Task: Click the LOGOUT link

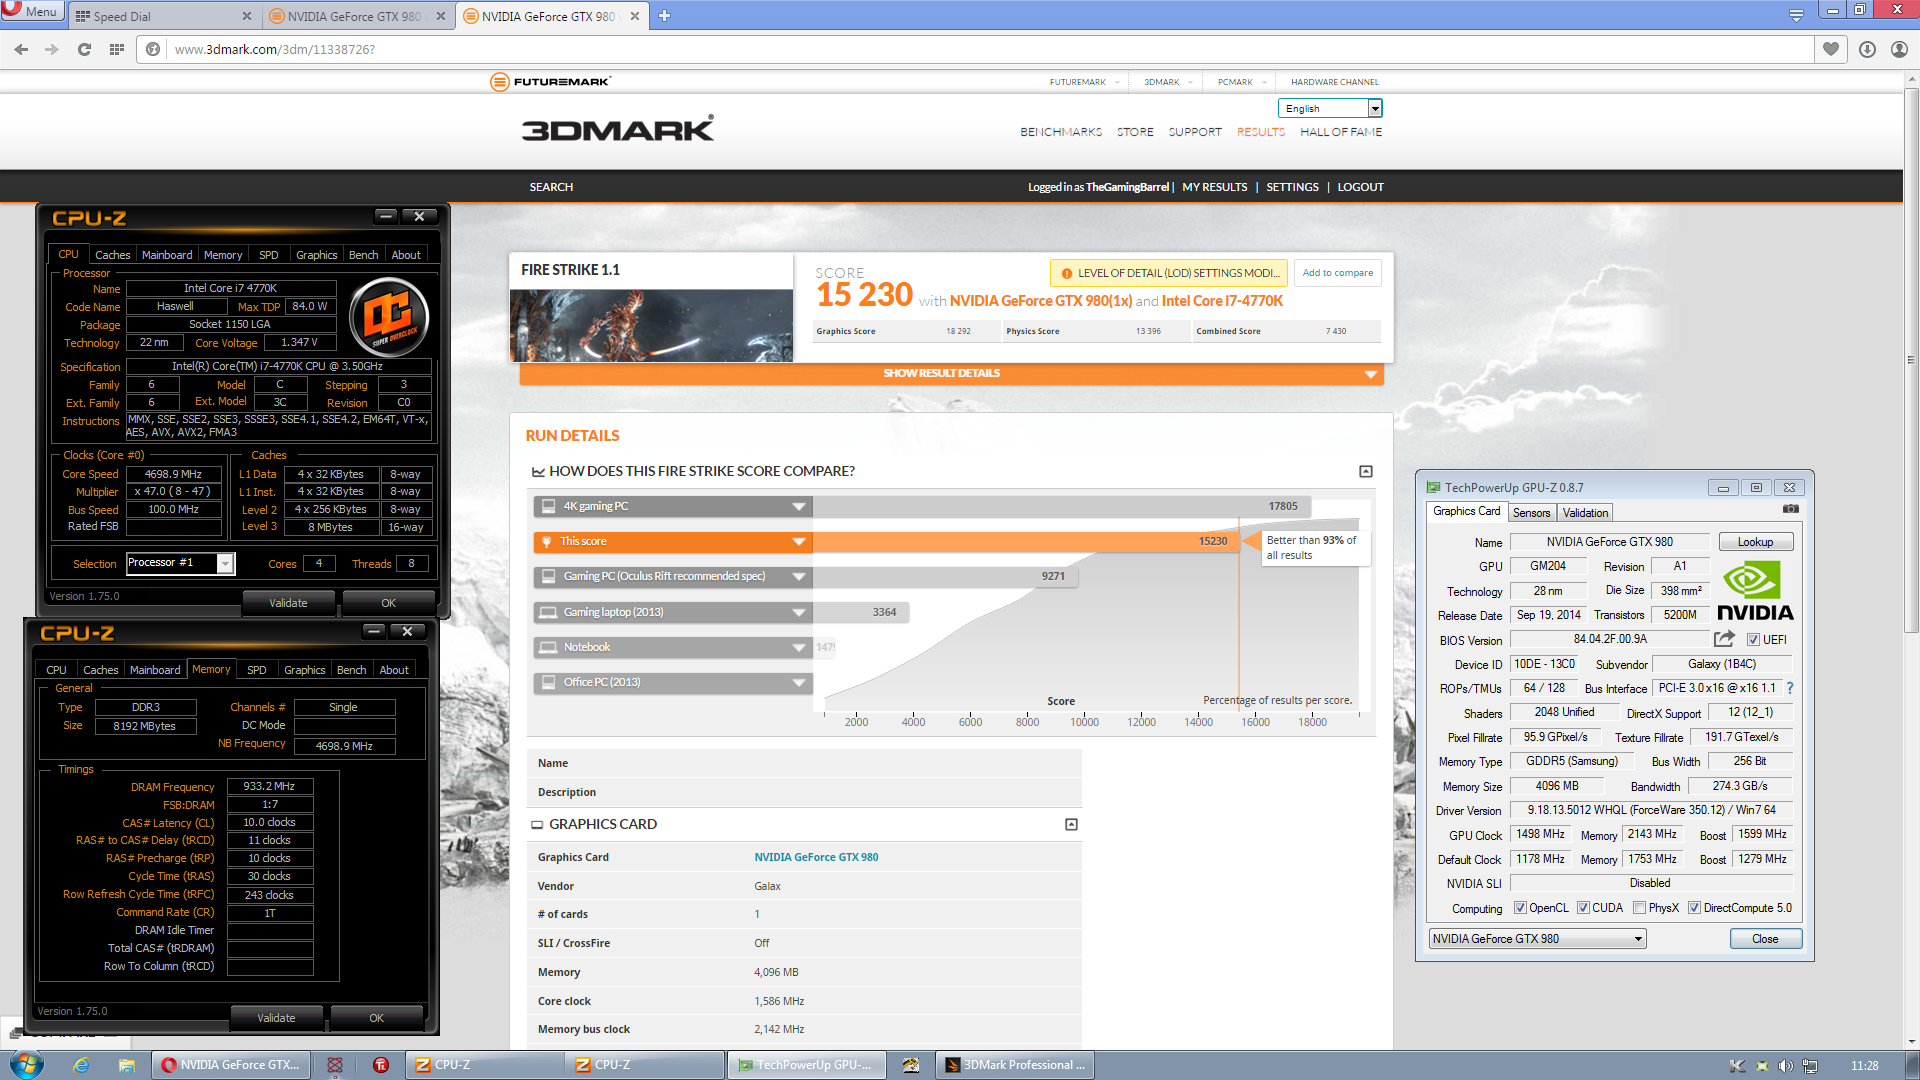Action: pos(1360,187)
